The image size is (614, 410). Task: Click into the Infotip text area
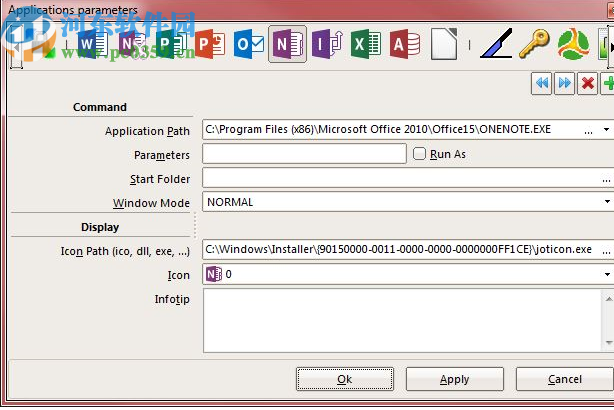(403, 320)
